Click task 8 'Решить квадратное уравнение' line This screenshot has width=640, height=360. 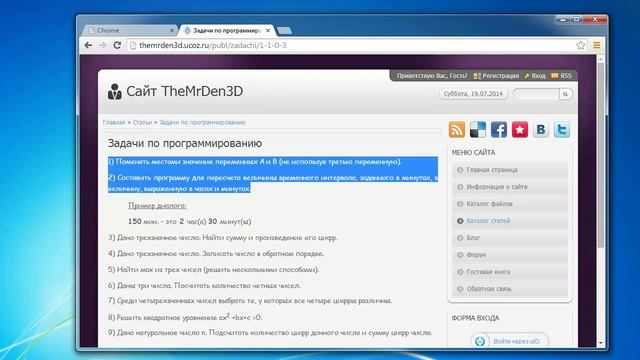(x=185, y=317)
